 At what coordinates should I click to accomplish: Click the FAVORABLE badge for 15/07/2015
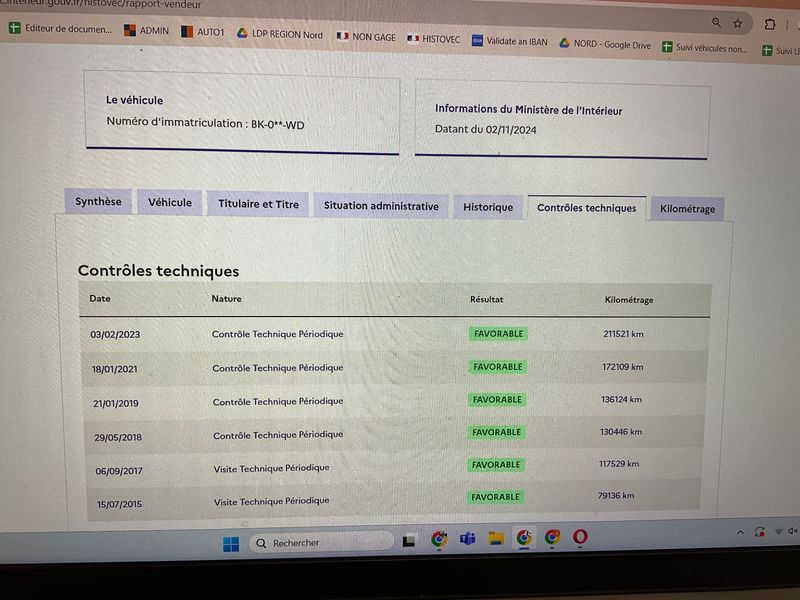click(495, 497)
